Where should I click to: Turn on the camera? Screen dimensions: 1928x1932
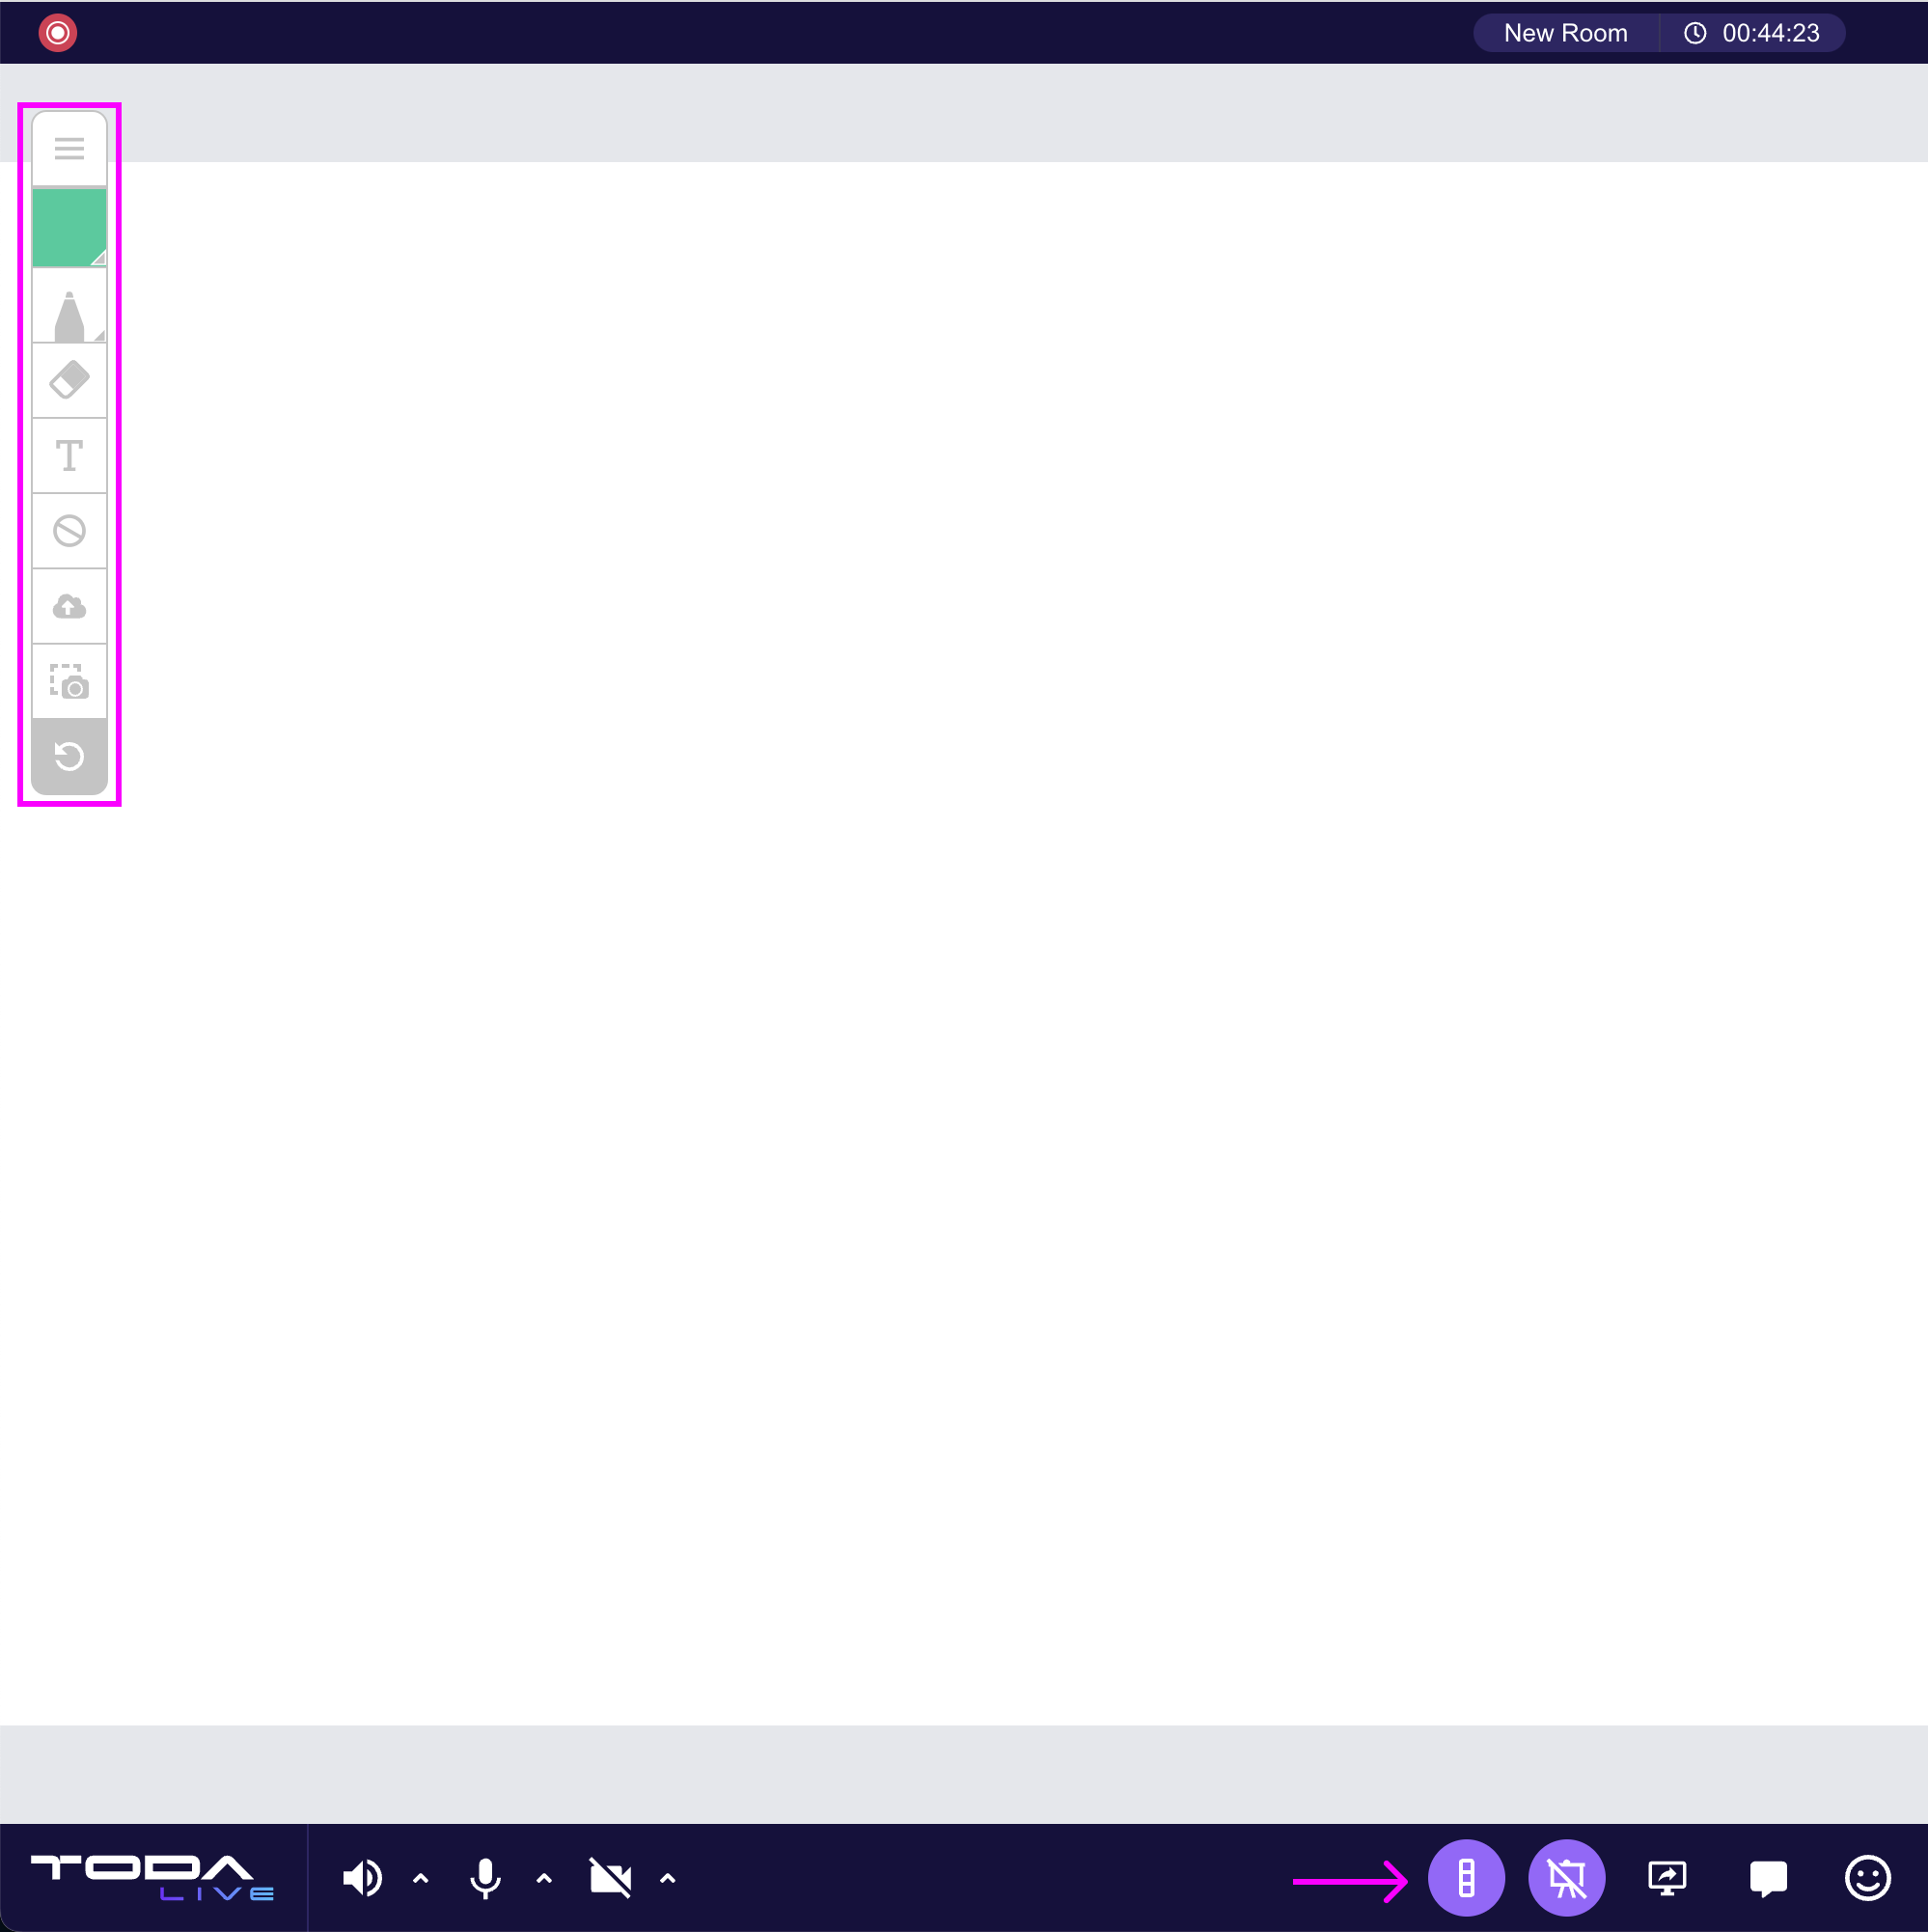click(610, 1879)
